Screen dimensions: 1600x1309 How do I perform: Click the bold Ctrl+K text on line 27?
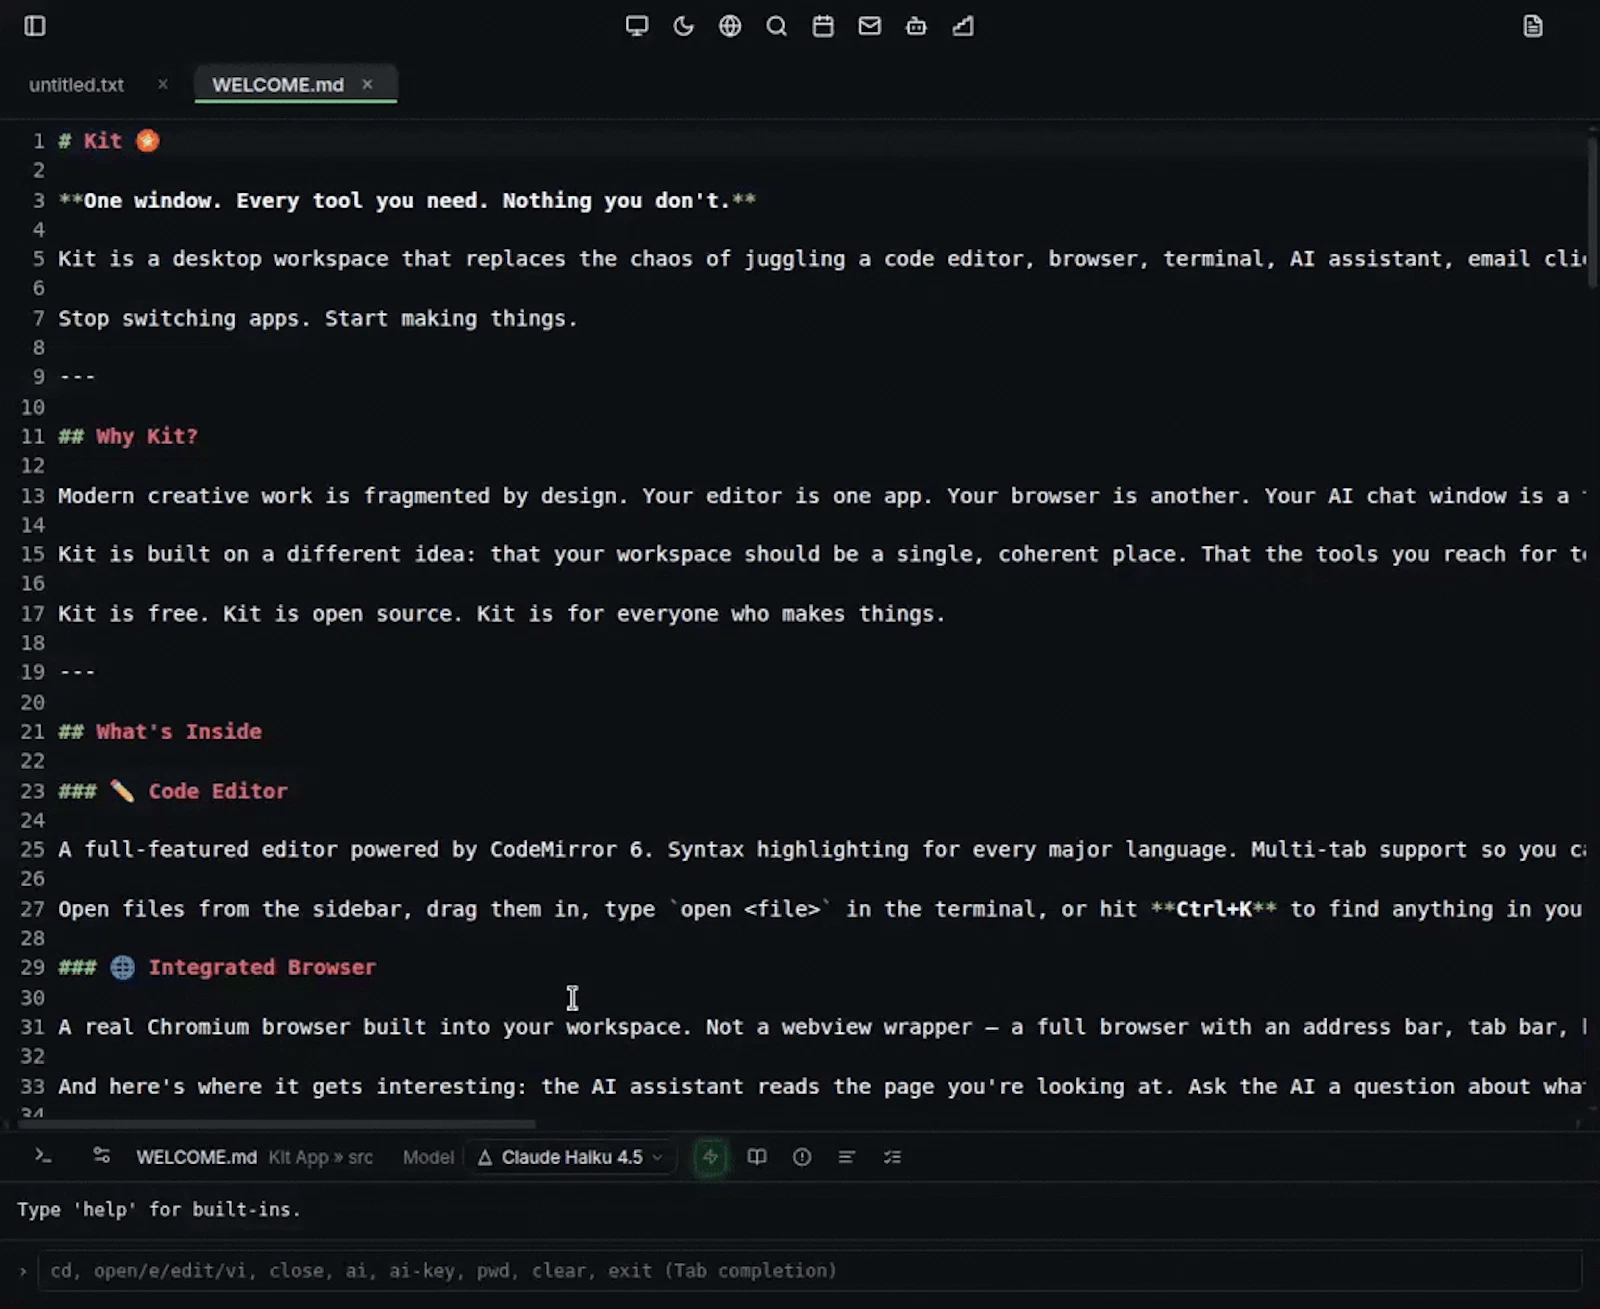(1213, 909)
